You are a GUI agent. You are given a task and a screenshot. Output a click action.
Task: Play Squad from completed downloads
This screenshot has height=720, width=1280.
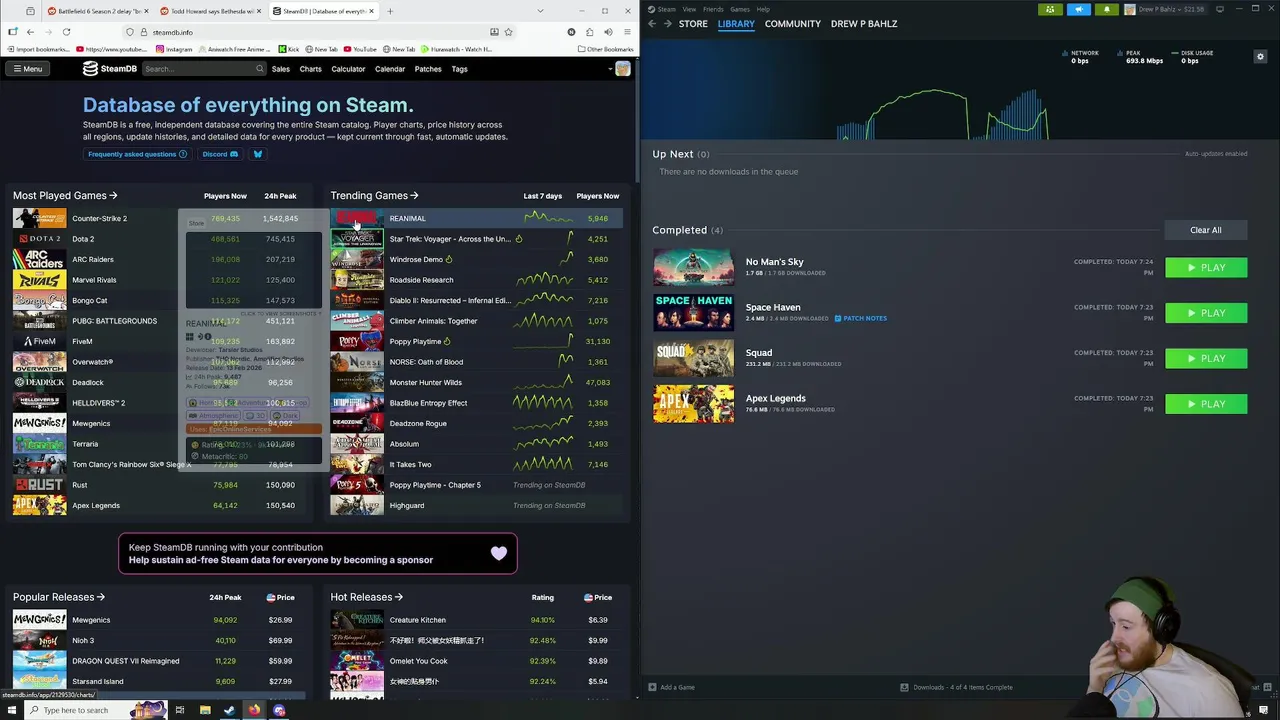click(x=1206, y=358)
